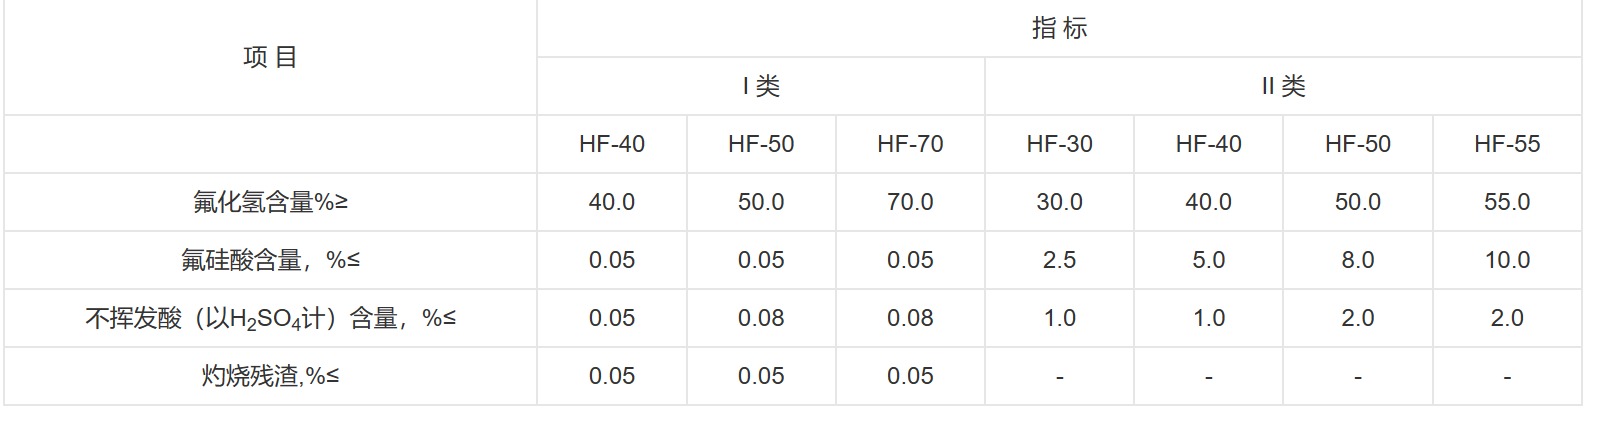
Task: Click HF-50 header under II 类
Action: (x=1357, y=144)
